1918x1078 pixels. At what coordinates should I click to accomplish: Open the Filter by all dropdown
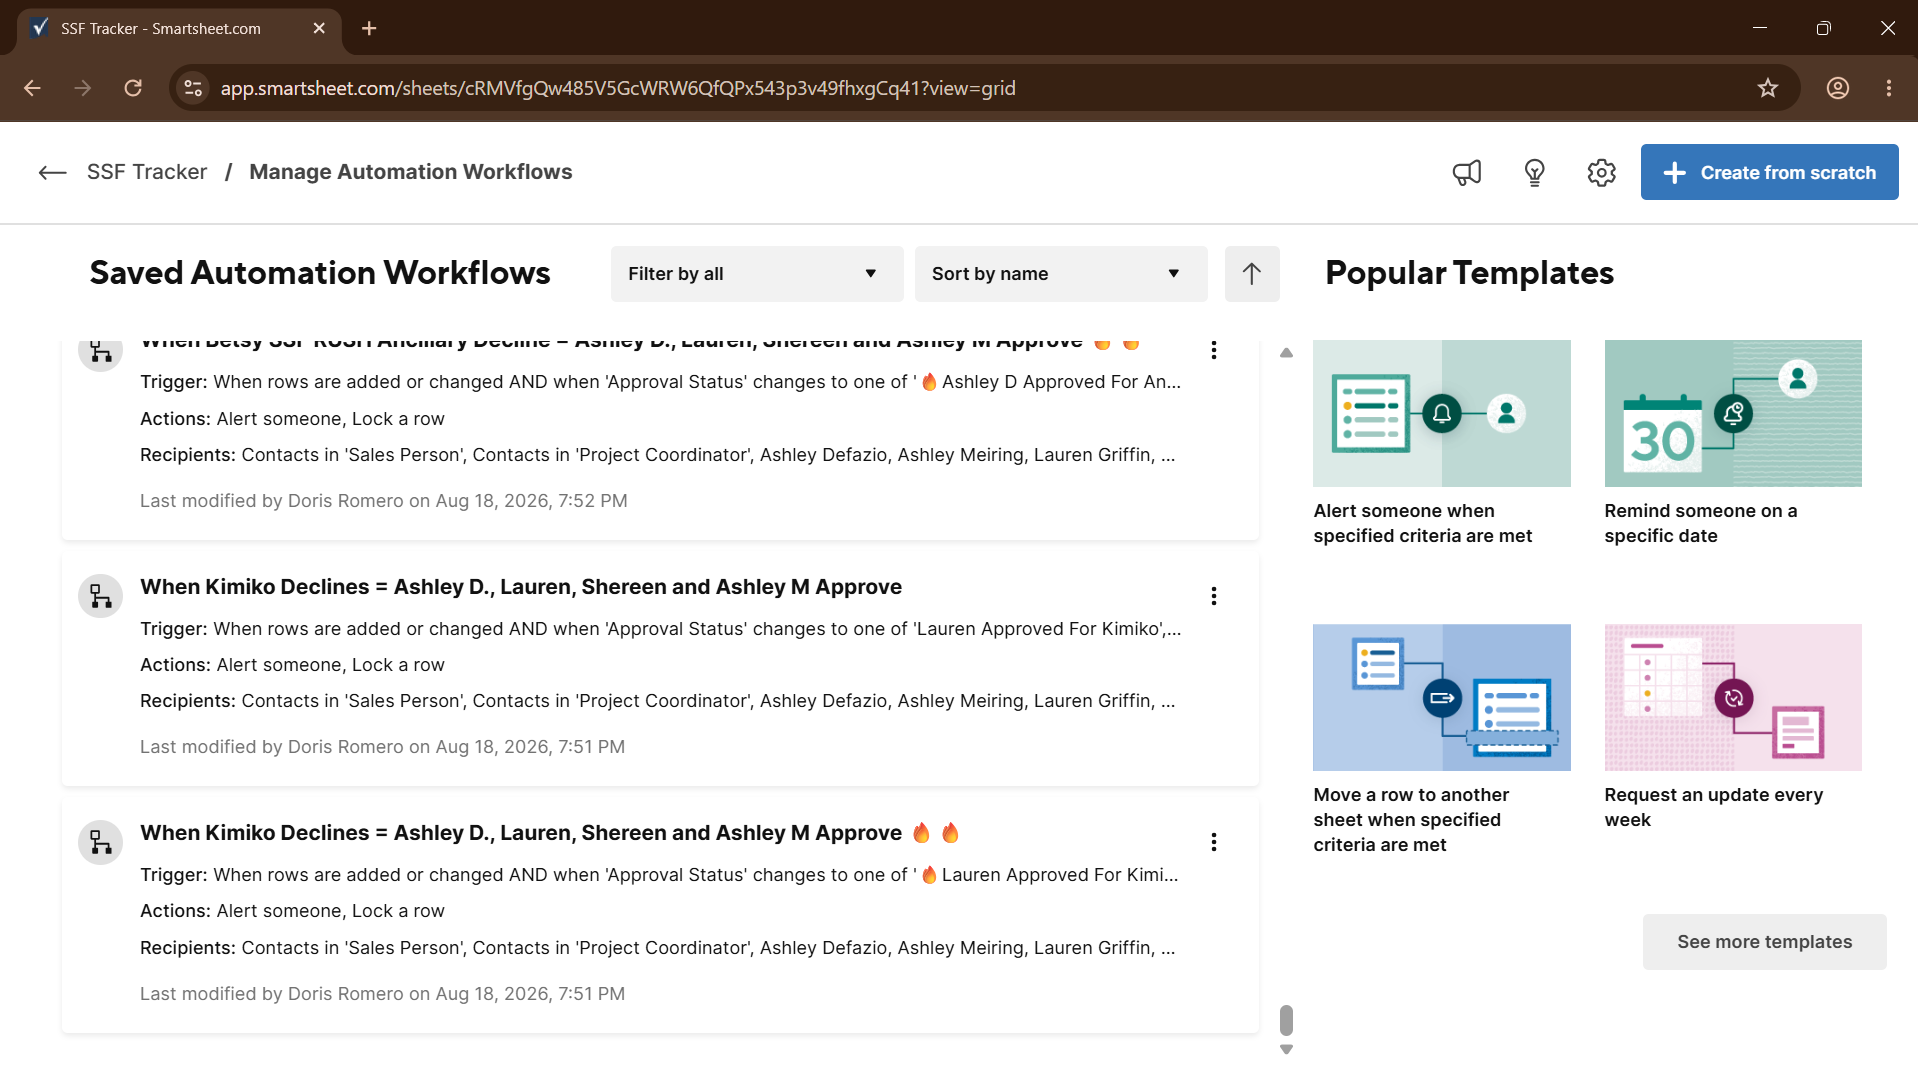click(757, 274)
